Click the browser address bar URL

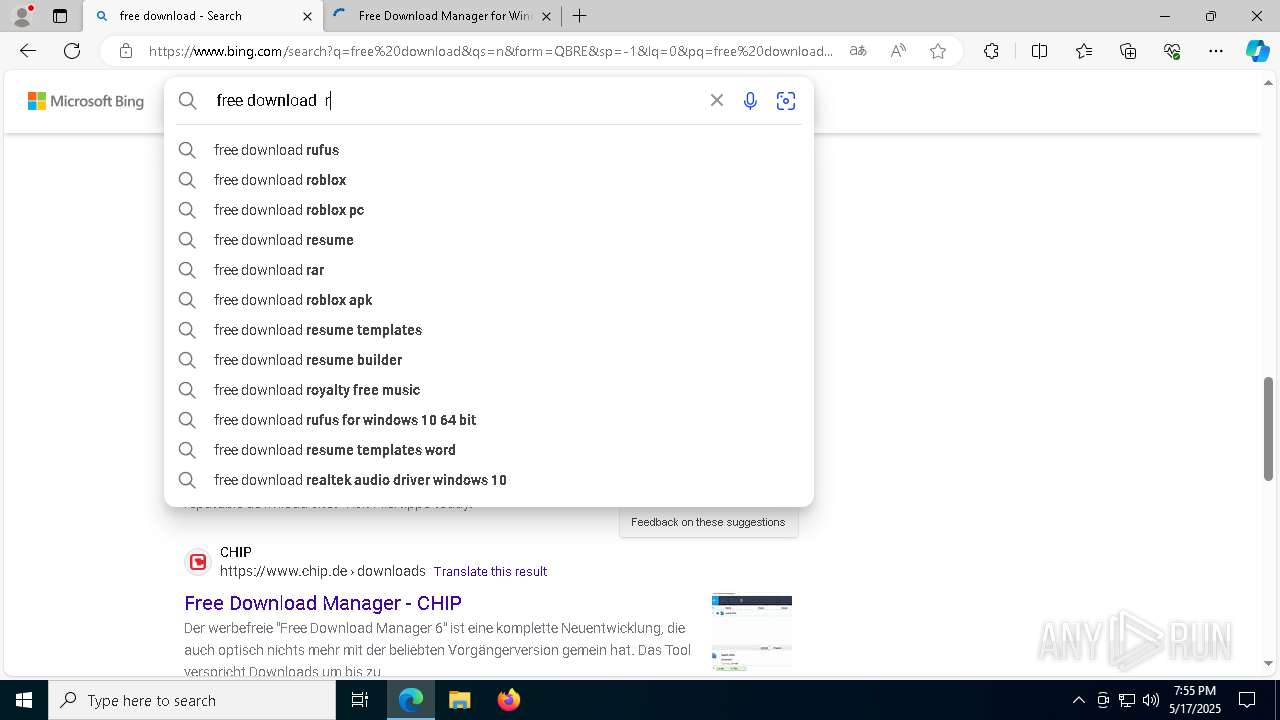[x=490, y=51]
